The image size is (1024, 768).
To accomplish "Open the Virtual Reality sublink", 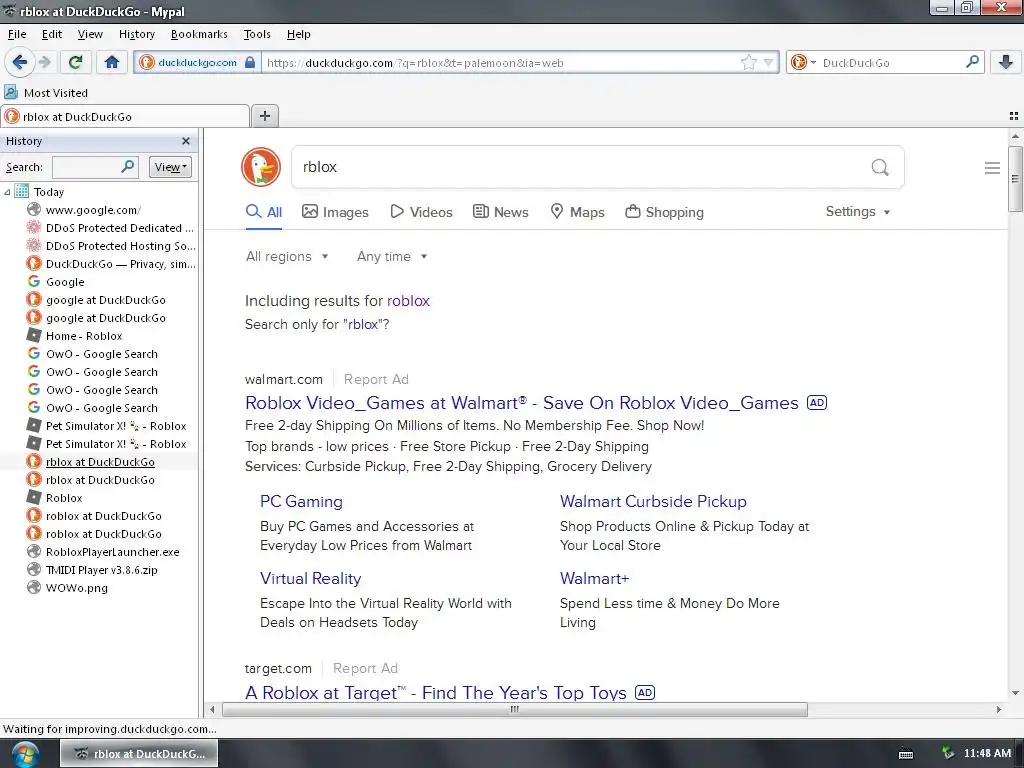I will coord(310,579).
